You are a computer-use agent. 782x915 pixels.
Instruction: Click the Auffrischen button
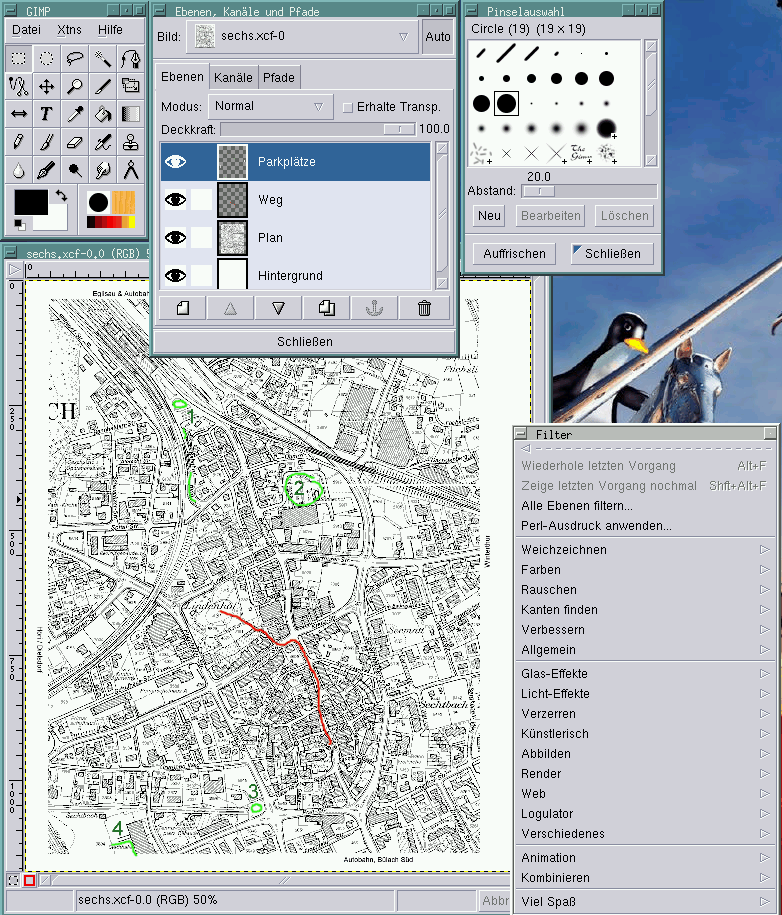tap(515, 253)
